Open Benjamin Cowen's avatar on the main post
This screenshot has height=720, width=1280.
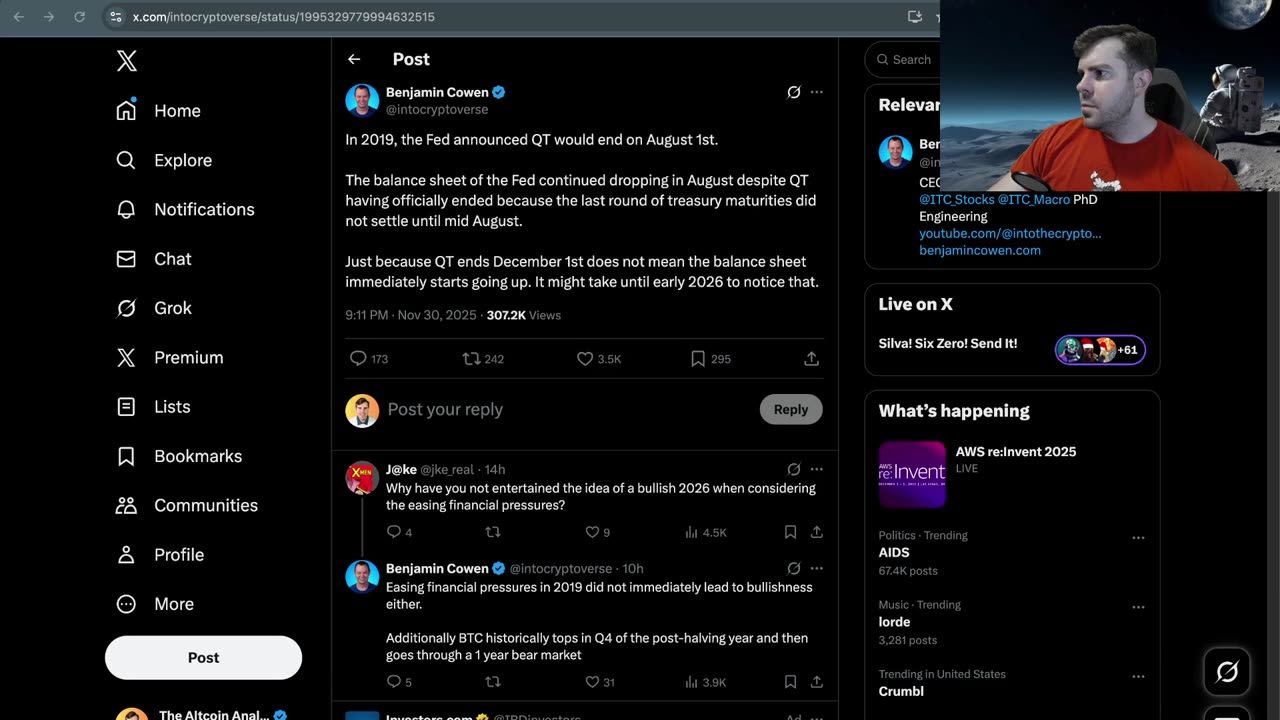tap(362, 100)
